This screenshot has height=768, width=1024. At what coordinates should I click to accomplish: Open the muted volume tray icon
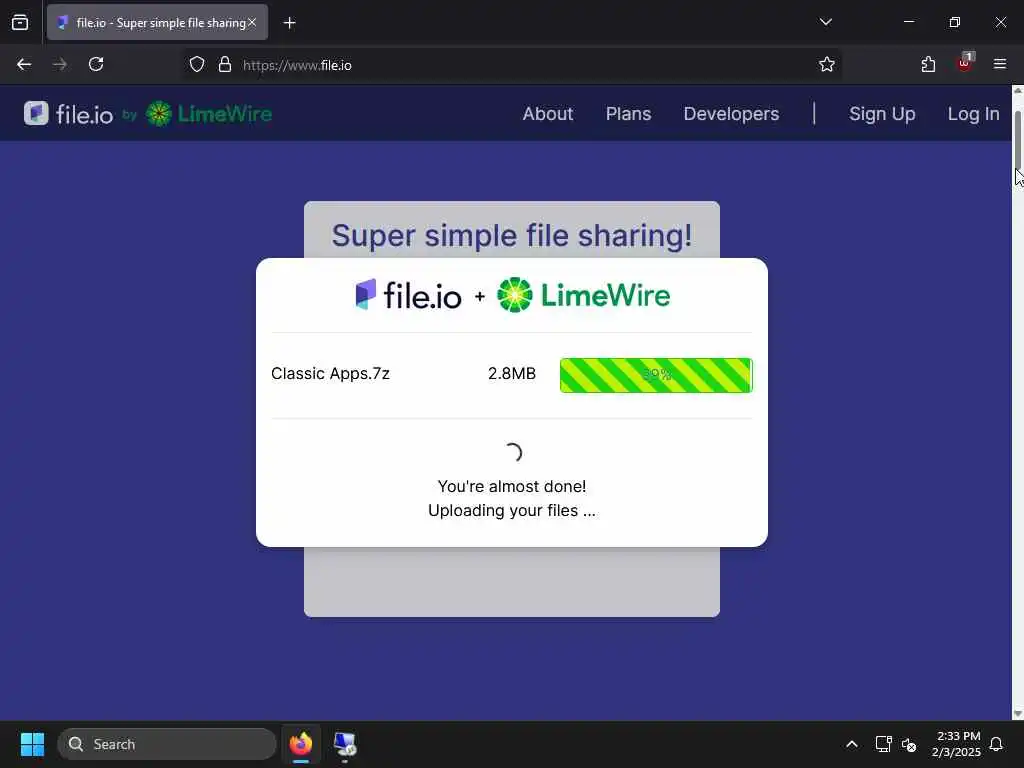909,744
